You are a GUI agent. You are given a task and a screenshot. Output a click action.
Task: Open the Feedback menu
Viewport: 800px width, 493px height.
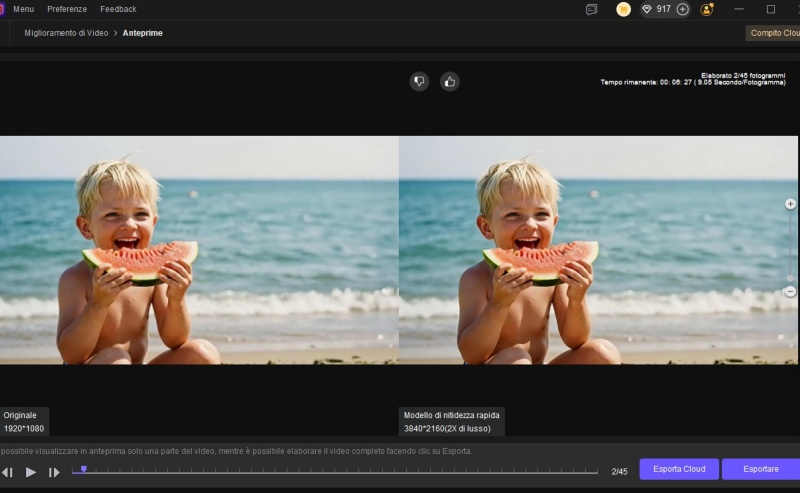click(118, 9)
